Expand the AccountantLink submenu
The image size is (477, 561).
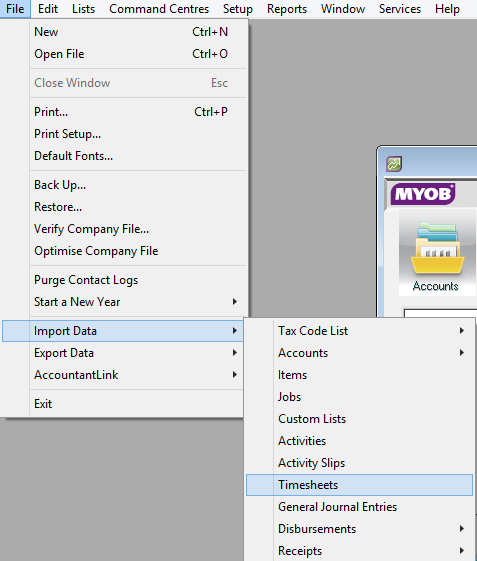tap(136, 375)
